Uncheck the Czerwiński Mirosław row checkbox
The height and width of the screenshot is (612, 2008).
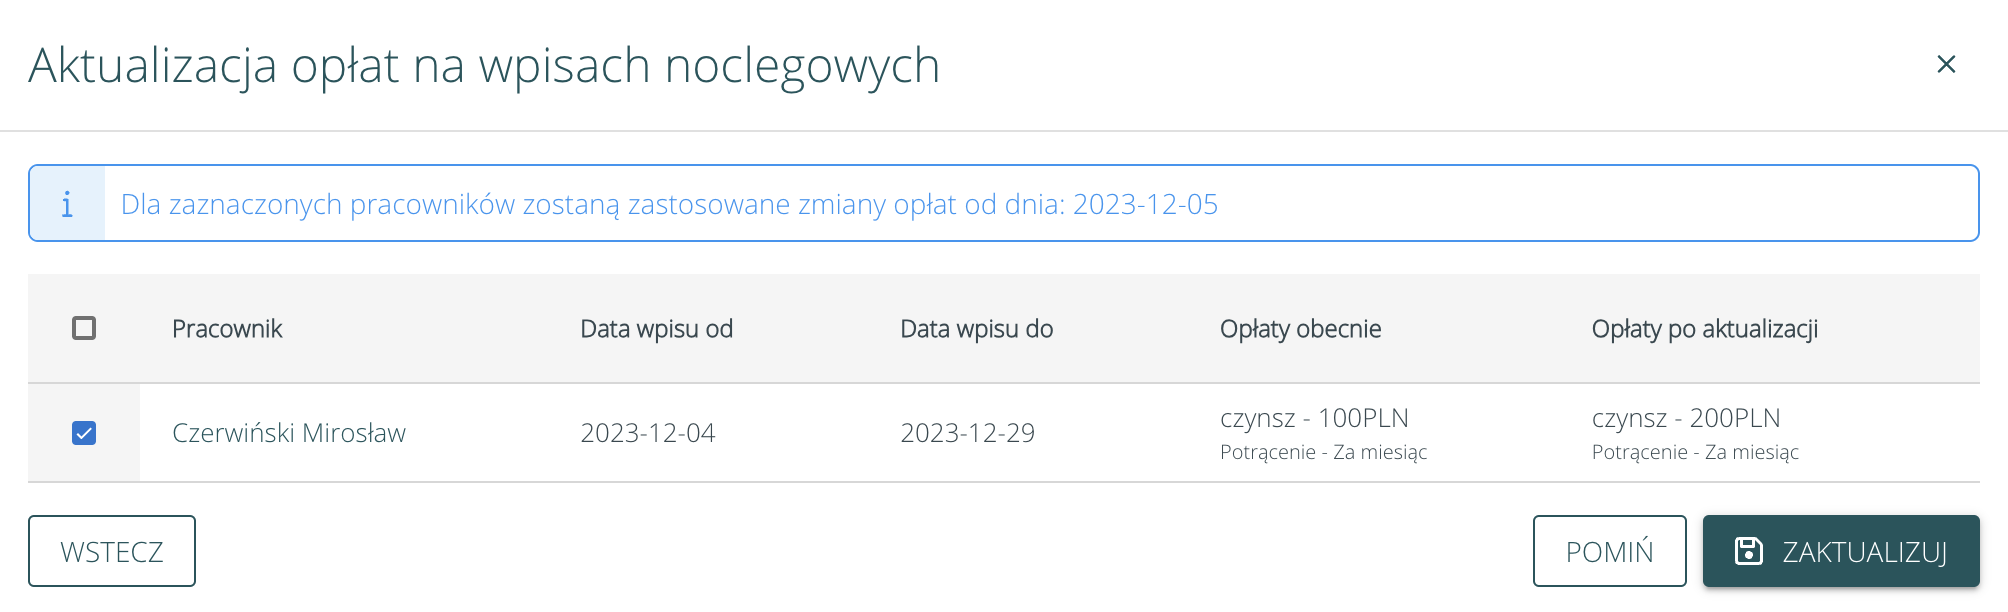point(84,433)
